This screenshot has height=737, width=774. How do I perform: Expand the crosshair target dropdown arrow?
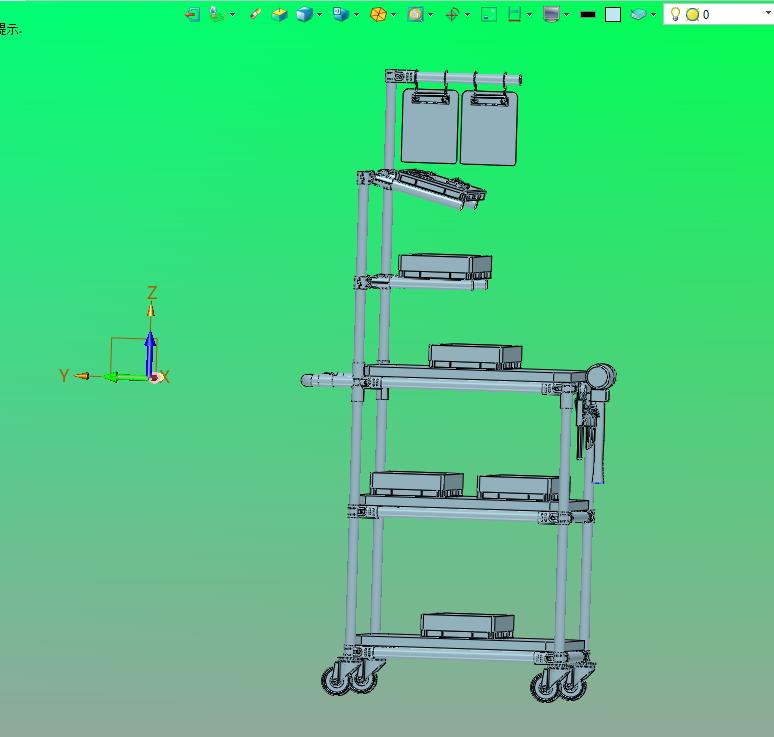point(467,15)
